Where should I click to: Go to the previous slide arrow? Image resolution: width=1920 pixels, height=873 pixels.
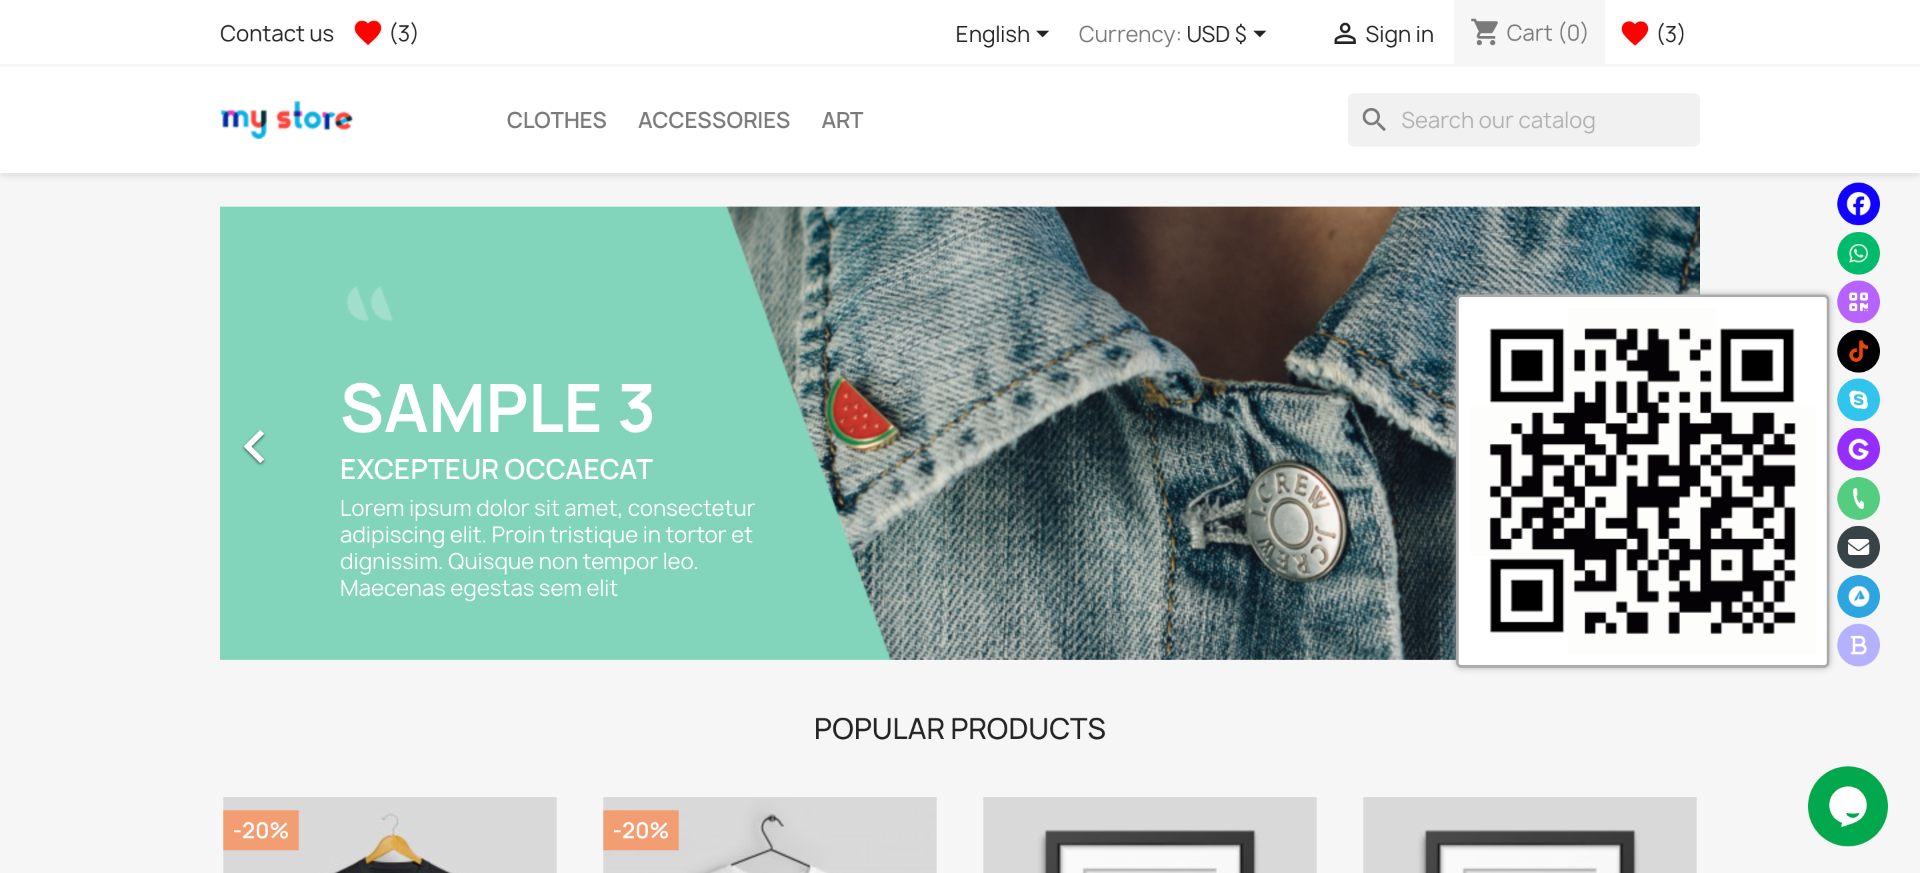pyautogui.click(x=255, y=446)
